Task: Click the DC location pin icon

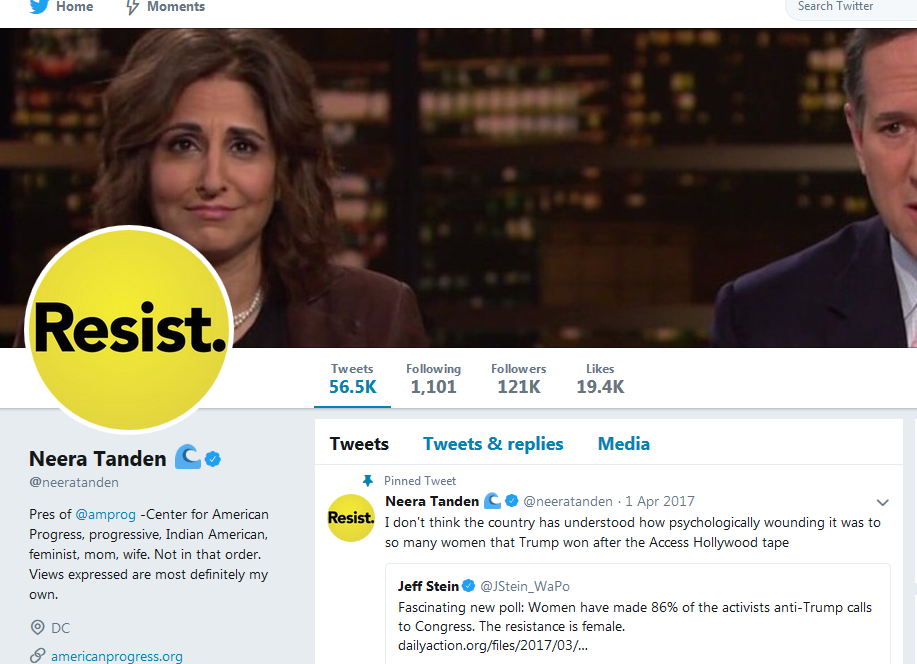Action: pyautogui.click(x=37, y=628)
